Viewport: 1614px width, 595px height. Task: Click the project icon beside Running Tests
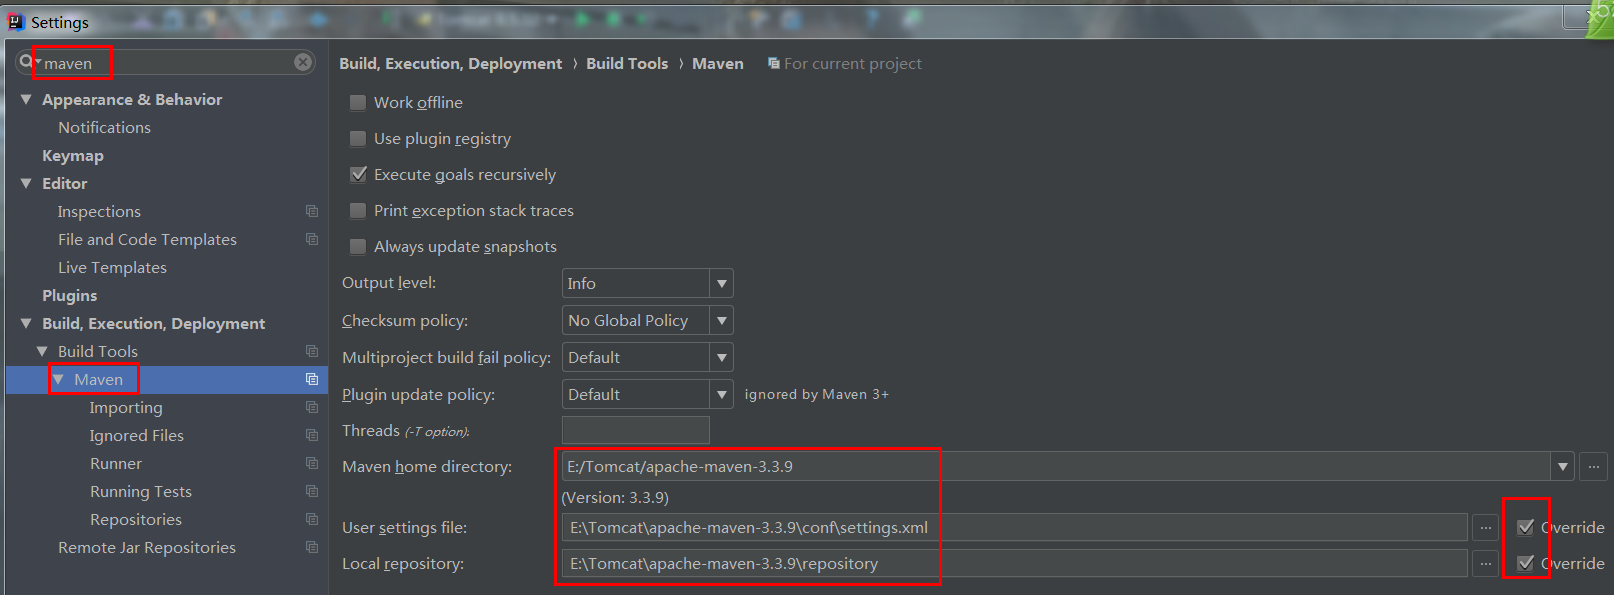pyautogui.click(x=312, y=491)
